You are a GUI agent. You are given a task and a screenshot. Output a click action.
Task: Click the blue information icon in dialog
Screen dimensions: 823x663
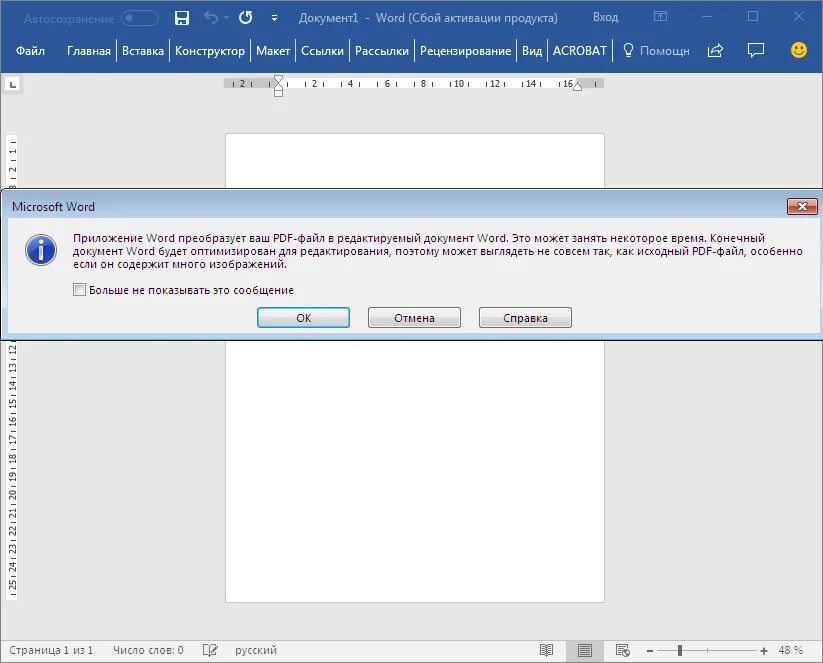[x=41, y=250]
